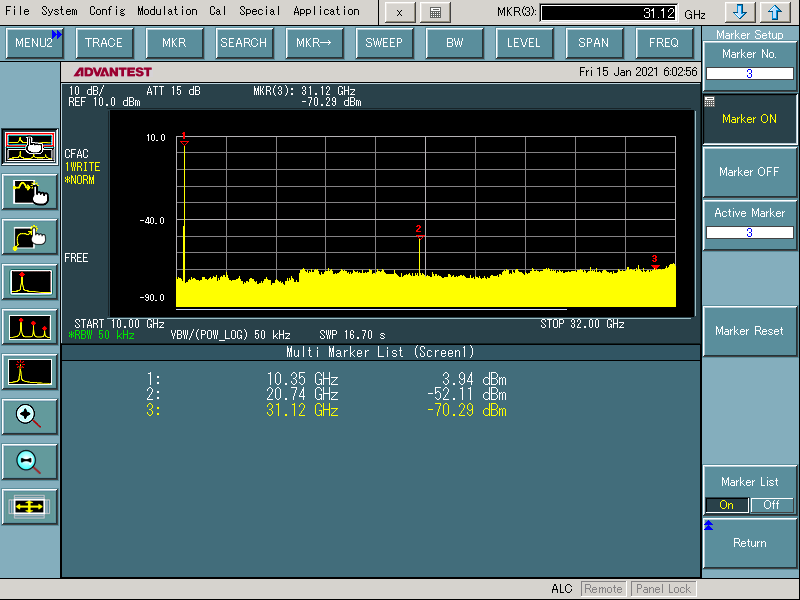Open the Application menu

coord(326,11)
